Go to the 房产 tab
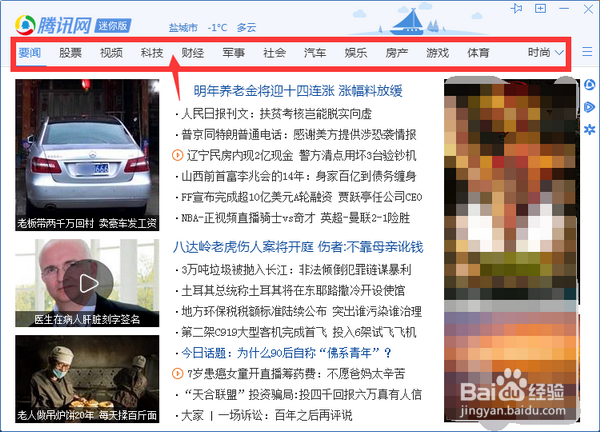 click(x=397, y=52)
